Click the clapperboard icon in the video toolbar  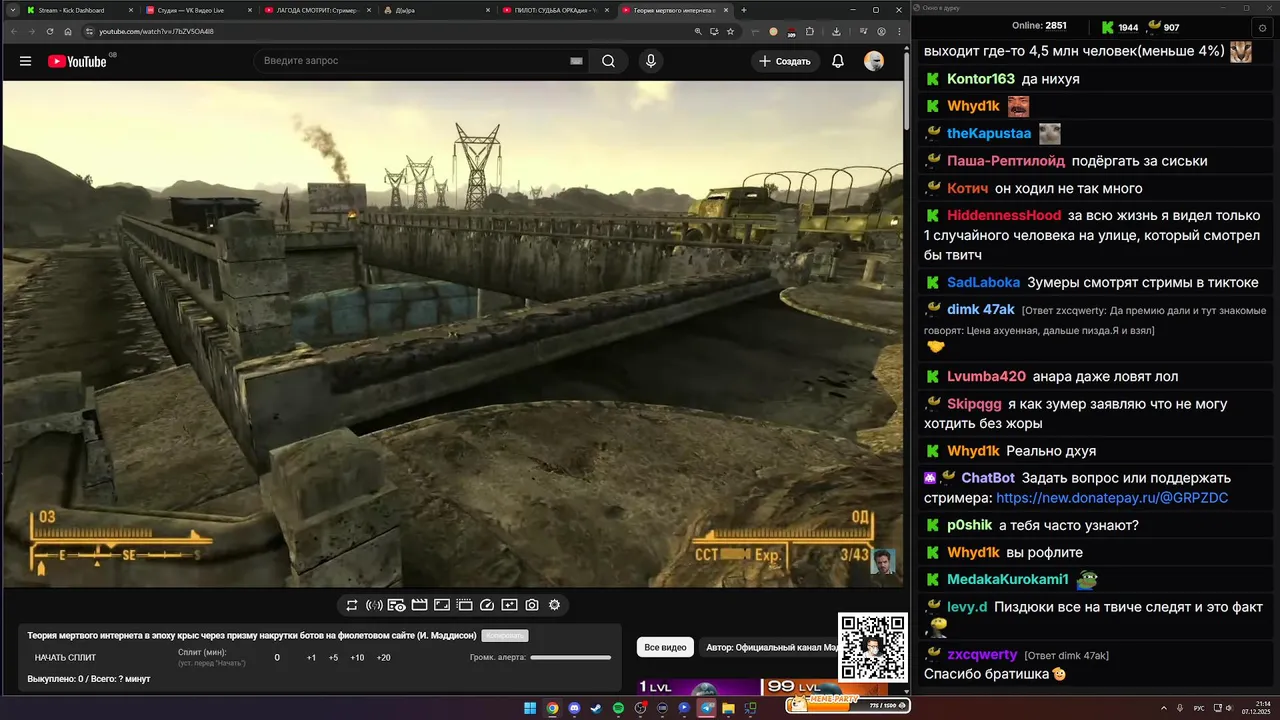pos(420,605)
